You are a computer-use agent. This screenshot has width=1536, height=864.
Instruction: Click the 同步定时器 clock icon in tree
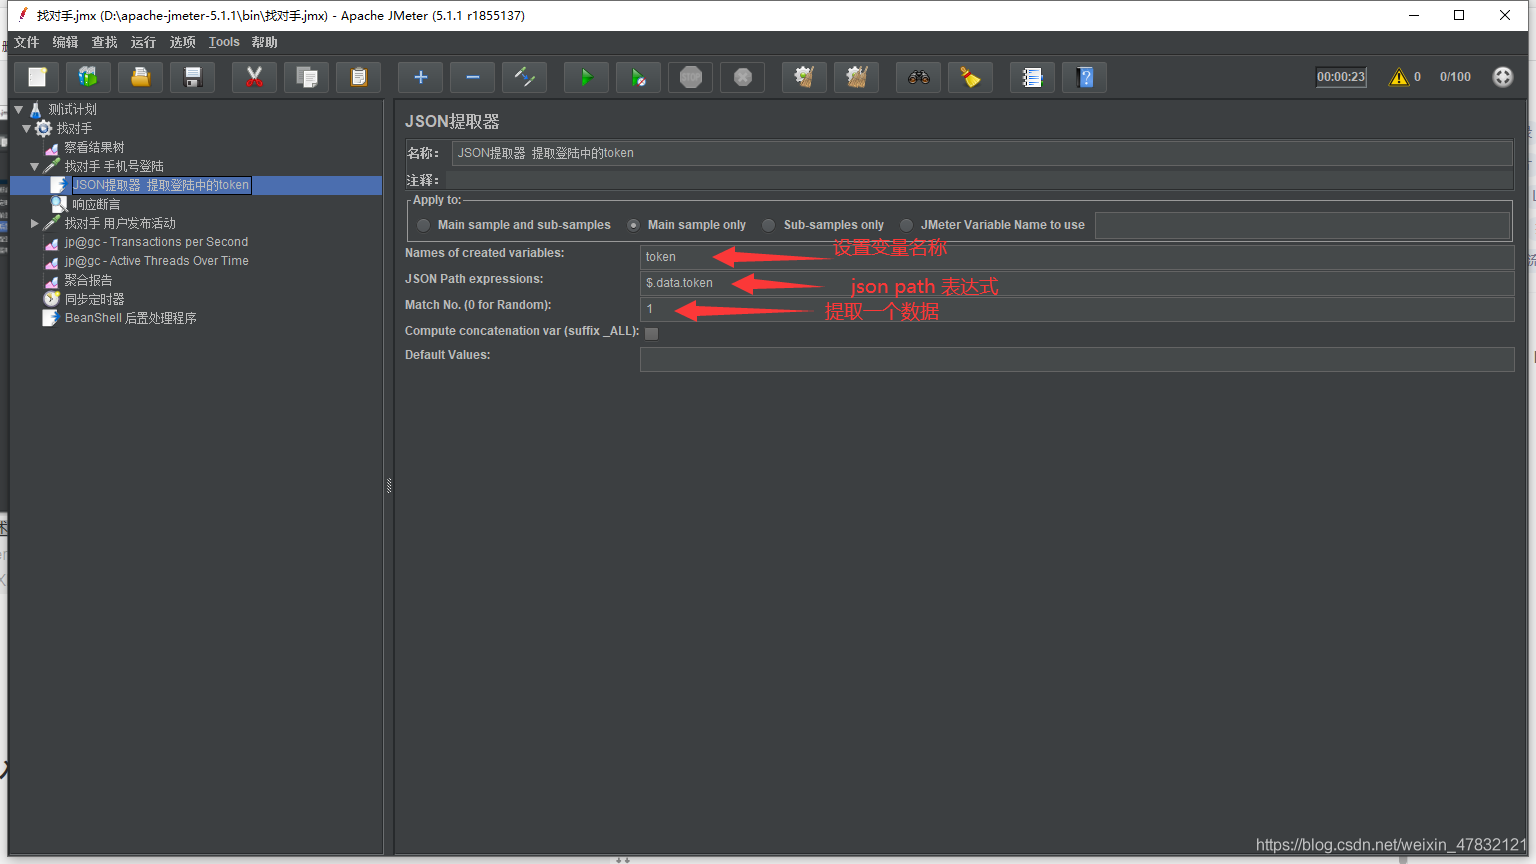click(52, 299)
